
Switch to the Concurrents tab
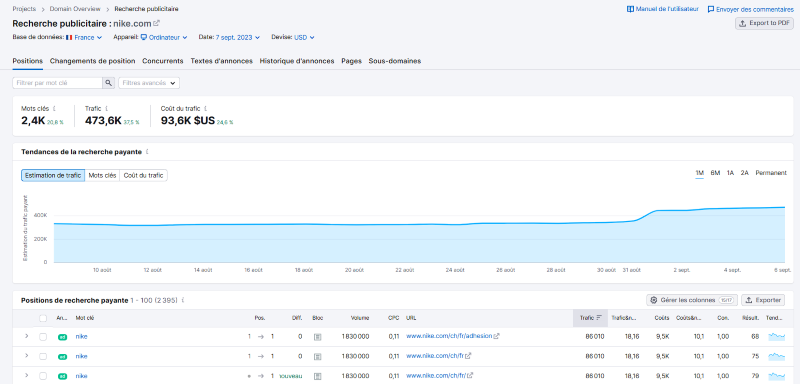click(x=163, y=61)
